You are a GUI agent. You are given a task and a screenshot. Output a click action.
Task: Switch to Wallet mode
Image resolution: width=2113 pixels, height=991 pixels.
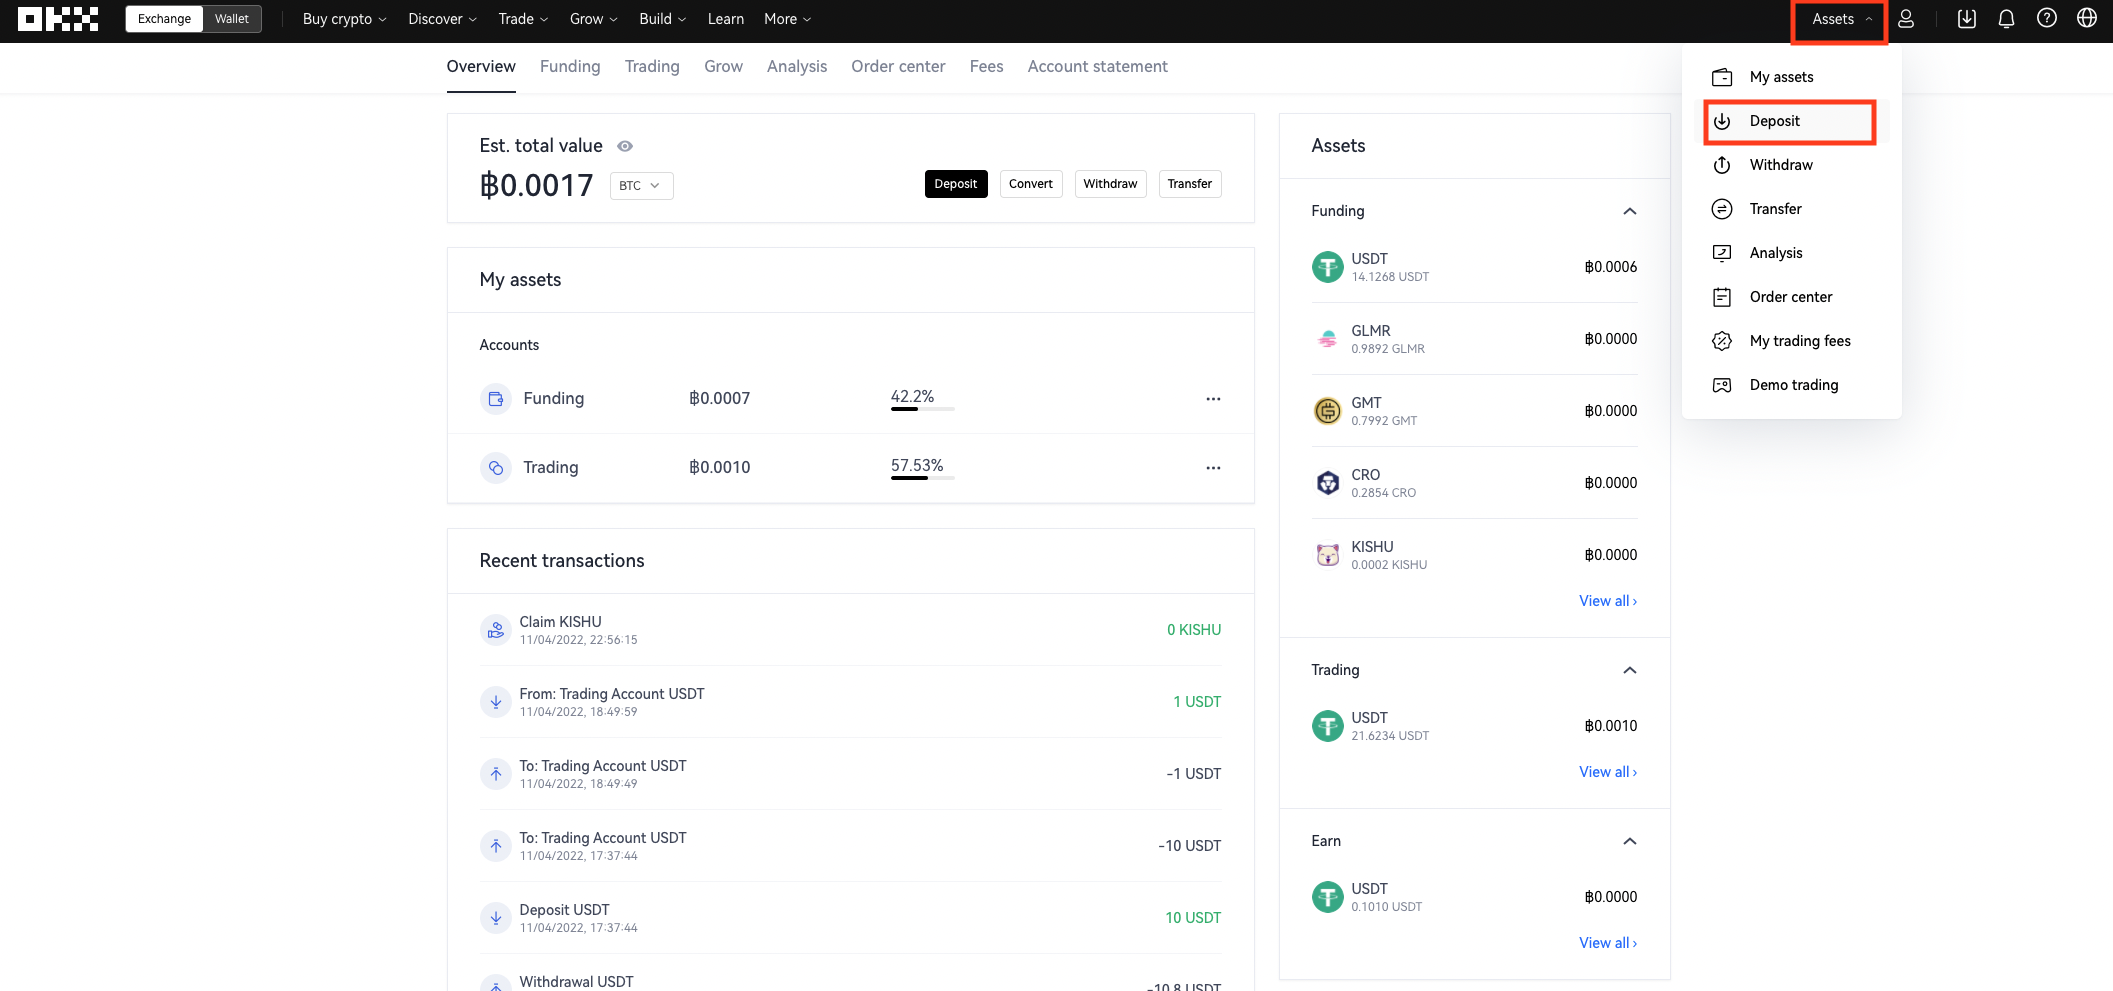232,19
